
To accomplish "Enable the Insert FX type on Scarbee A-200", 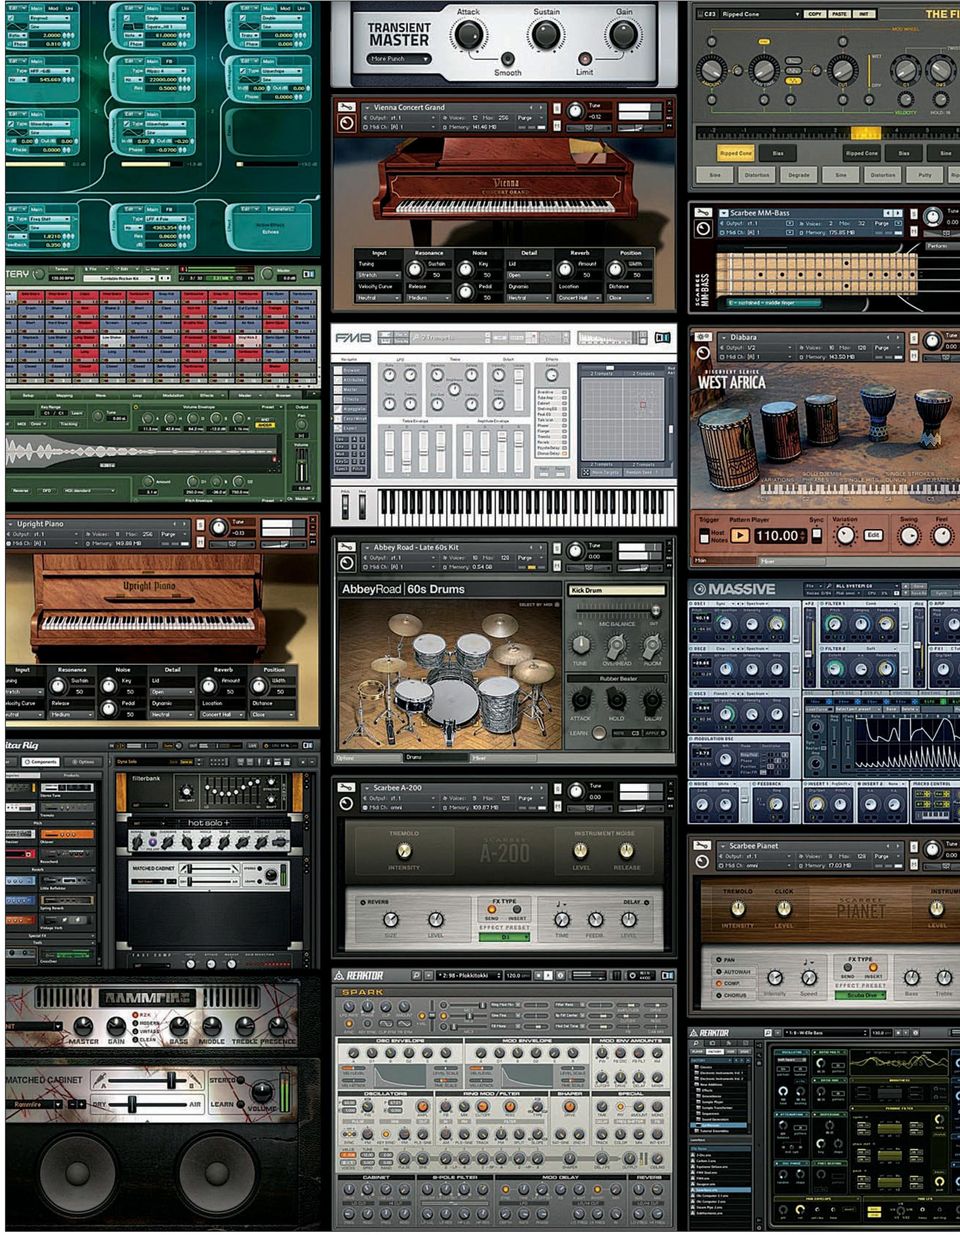I will [x=517, y=909].
